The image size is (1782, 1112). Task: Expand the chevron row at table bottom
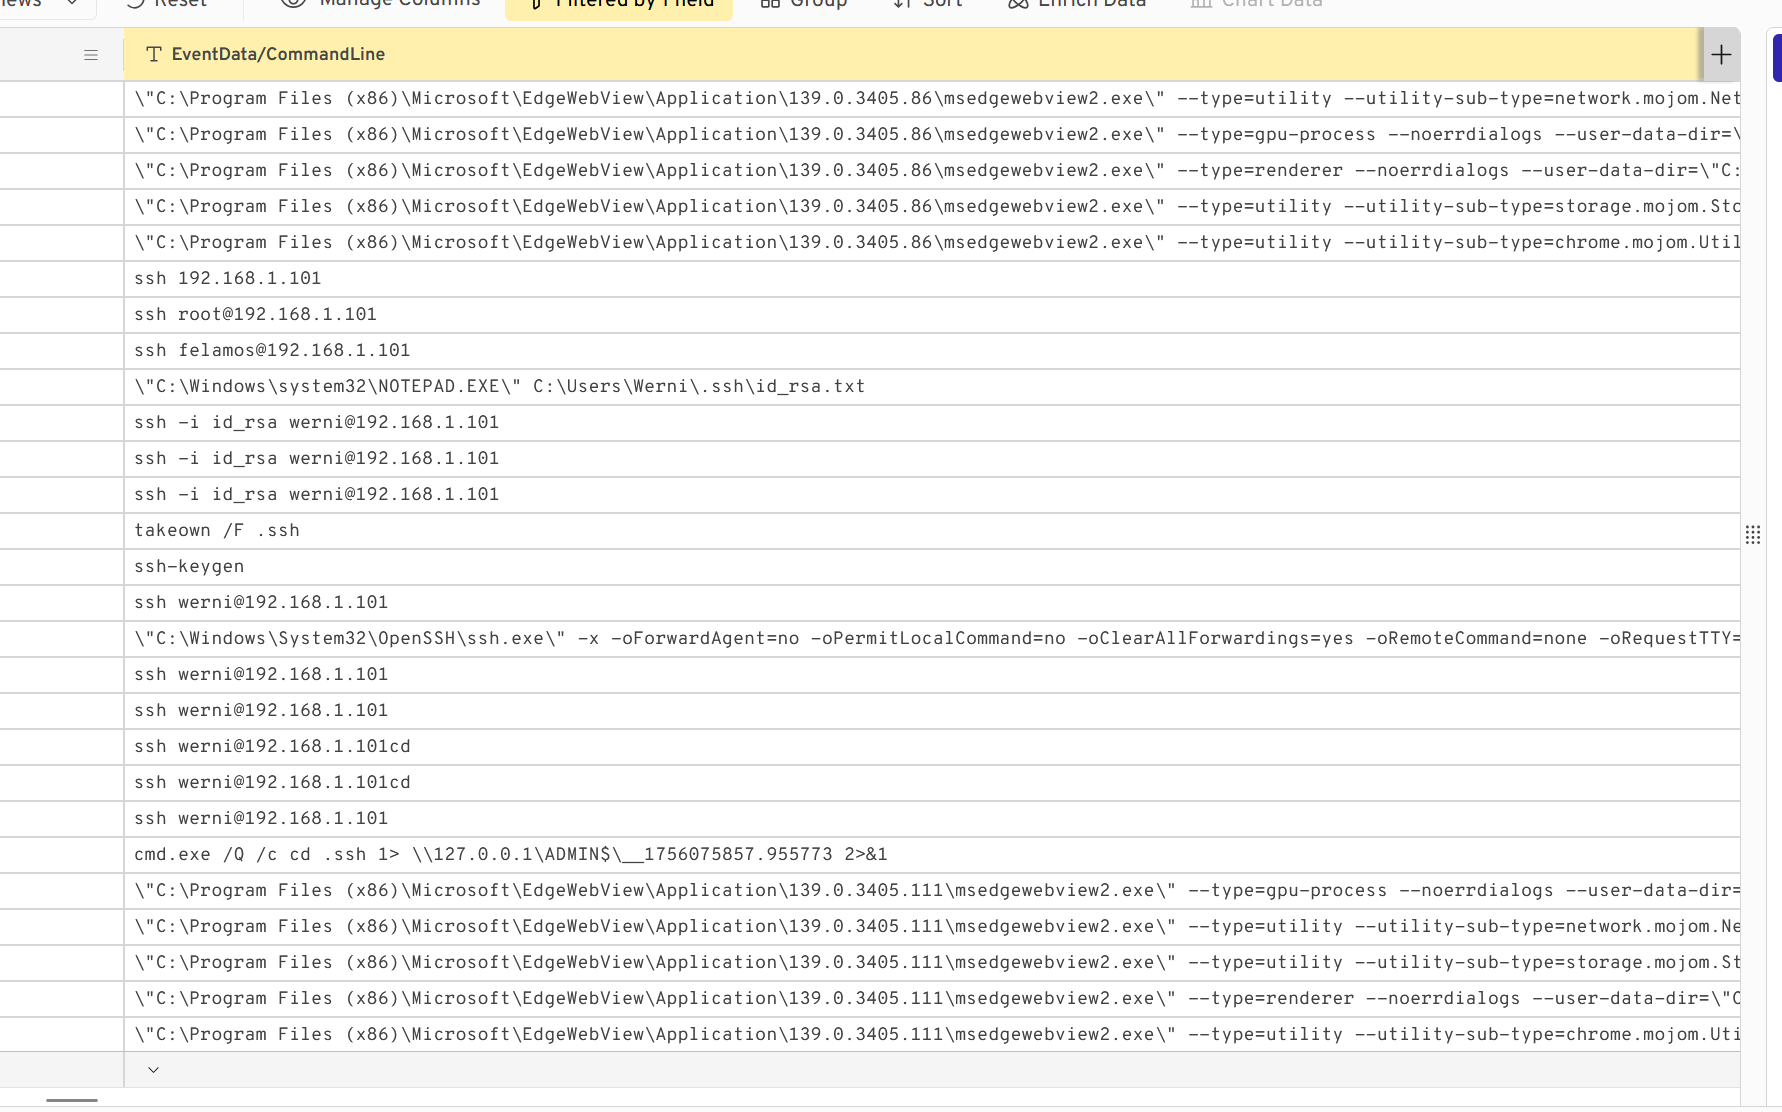(x=152, y=1069)
